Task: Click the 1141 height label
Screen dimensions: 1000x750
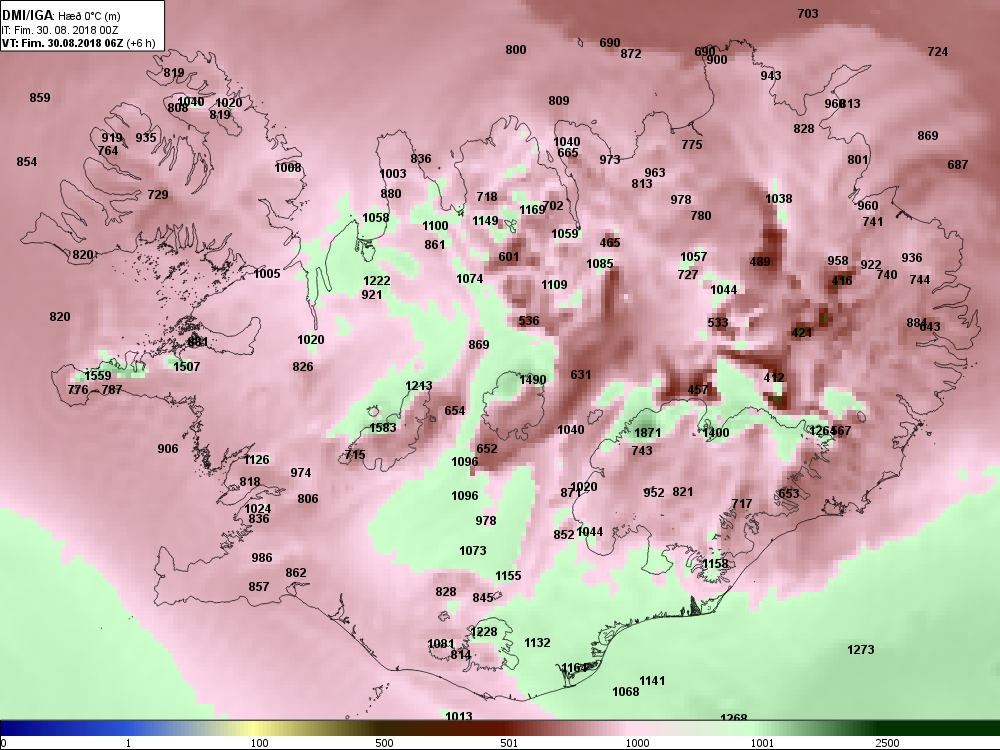Action: tap(652, 680)
